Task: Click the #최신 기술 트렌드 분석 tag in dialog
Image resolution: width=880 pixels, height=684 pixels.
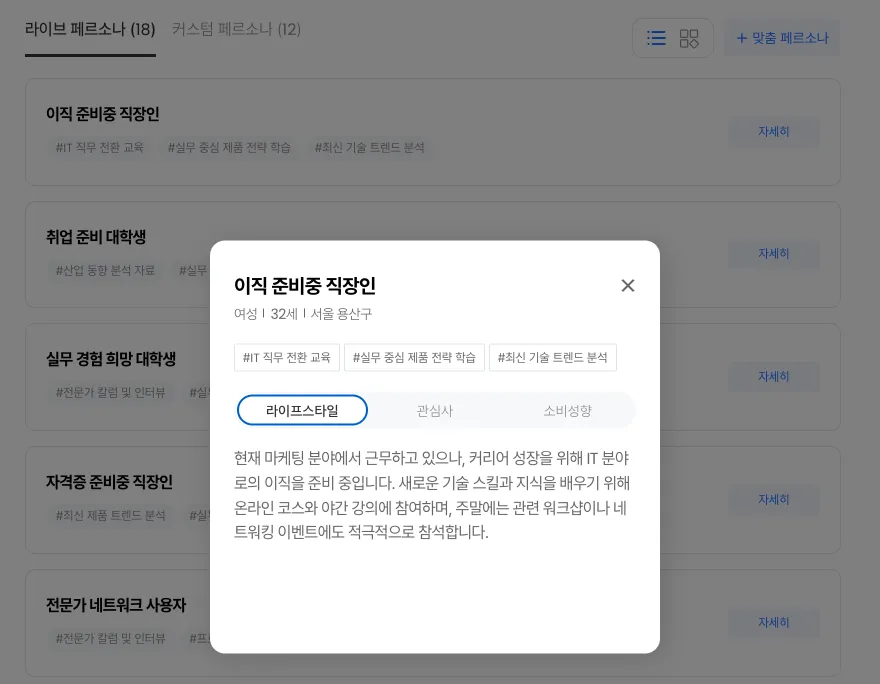Action: [x=552, y=357]
